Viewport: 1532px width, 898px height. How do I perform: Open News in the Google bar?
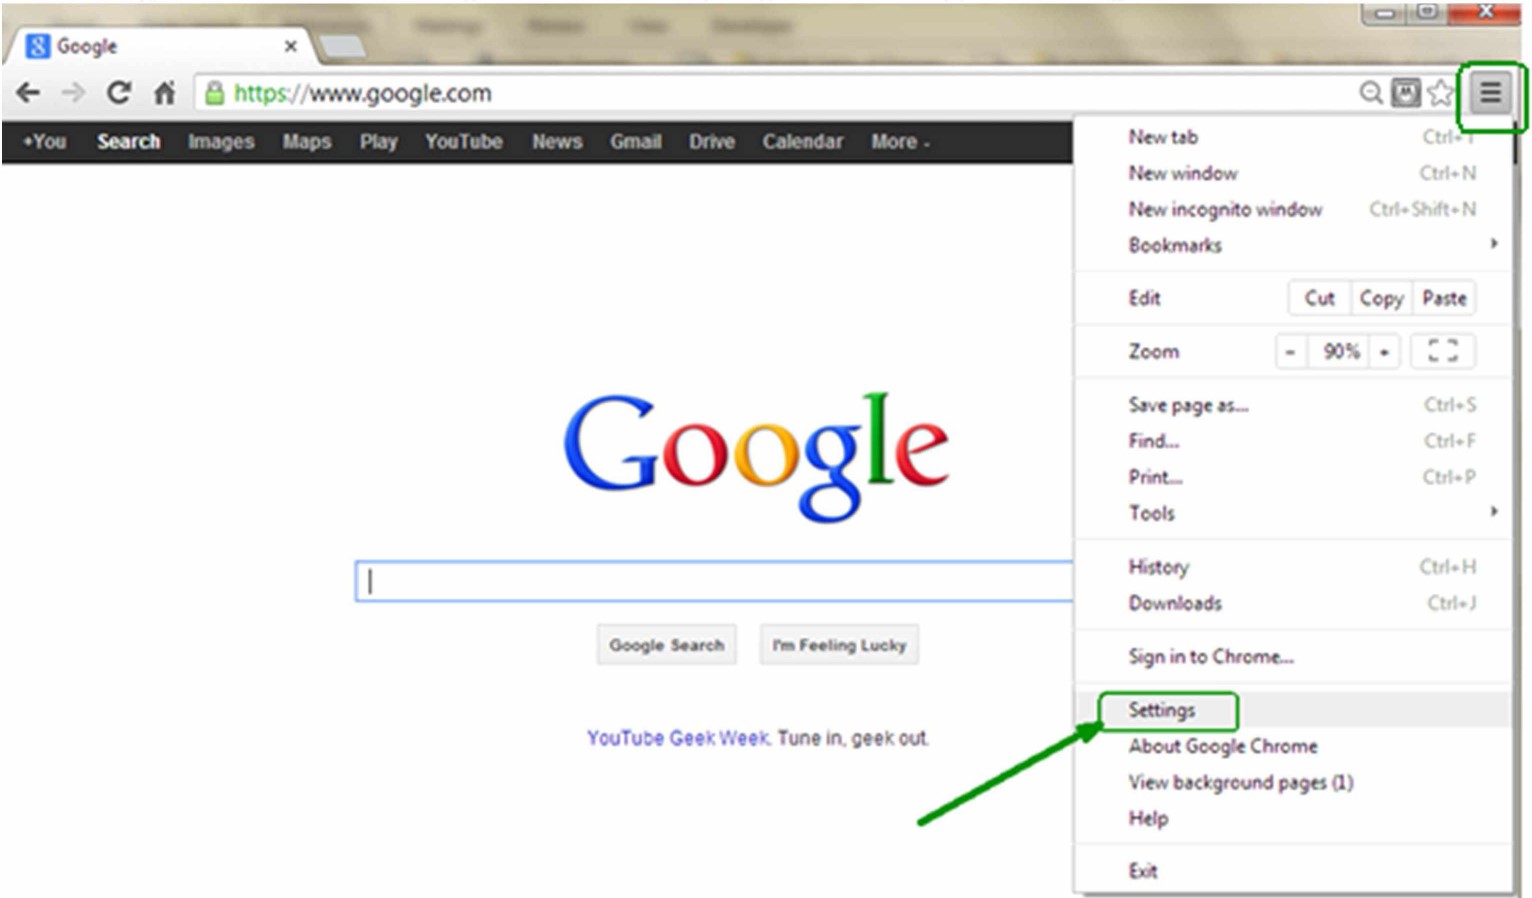pos(557,142)
